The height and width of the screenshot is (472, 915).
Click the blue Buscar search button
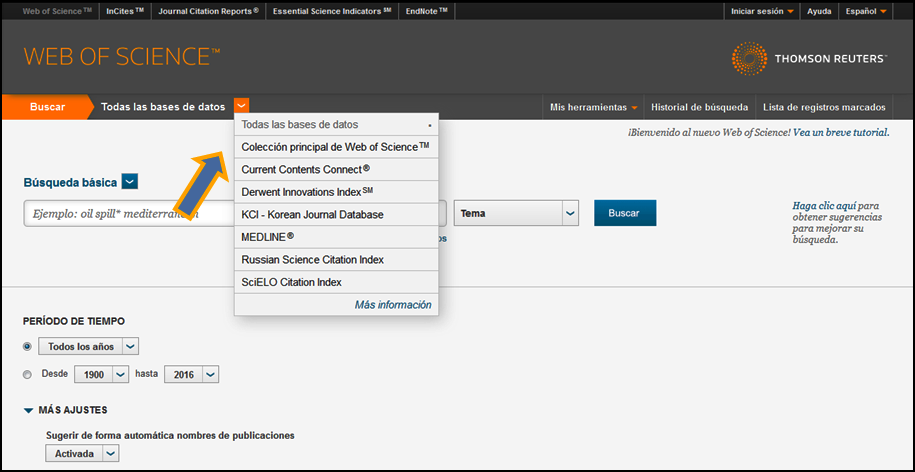click(x=625, y=213)
